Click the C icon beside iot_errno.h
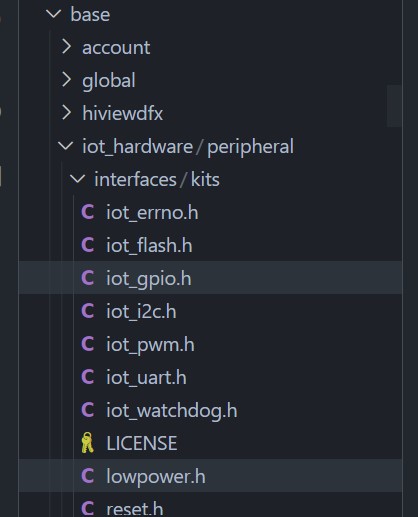418x517 pixels. click(88, 212)
